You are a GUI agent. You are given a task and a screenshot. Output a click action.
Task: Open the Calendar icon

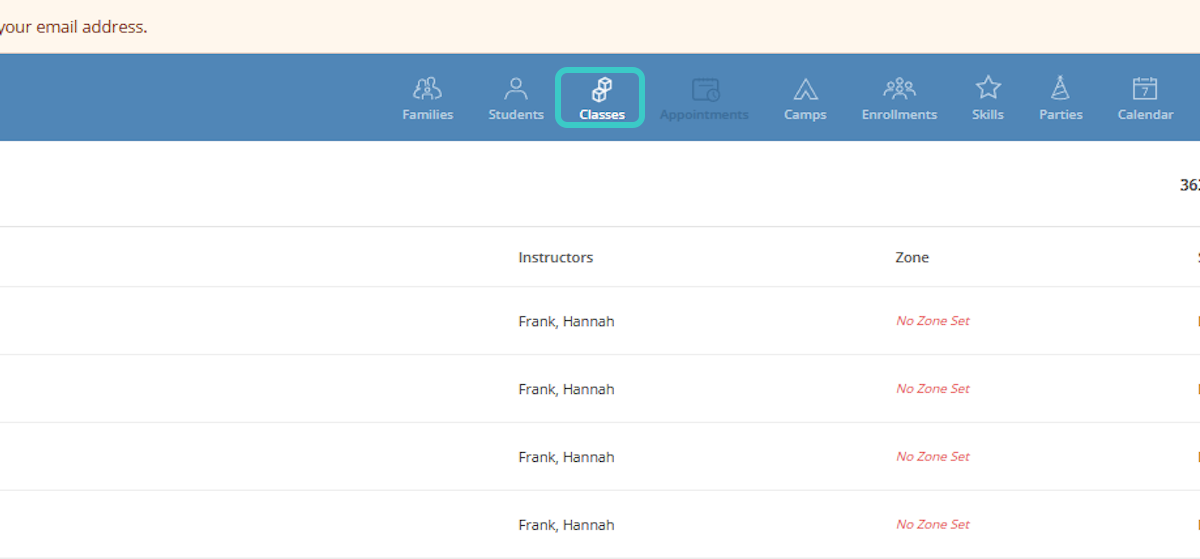click(1145, 89)
